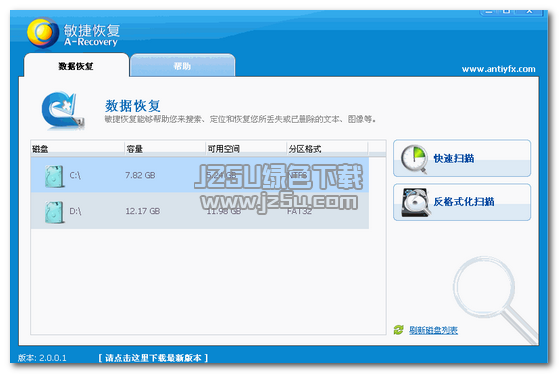Click the version 2.0.0.1 status text

coord(42,358)
